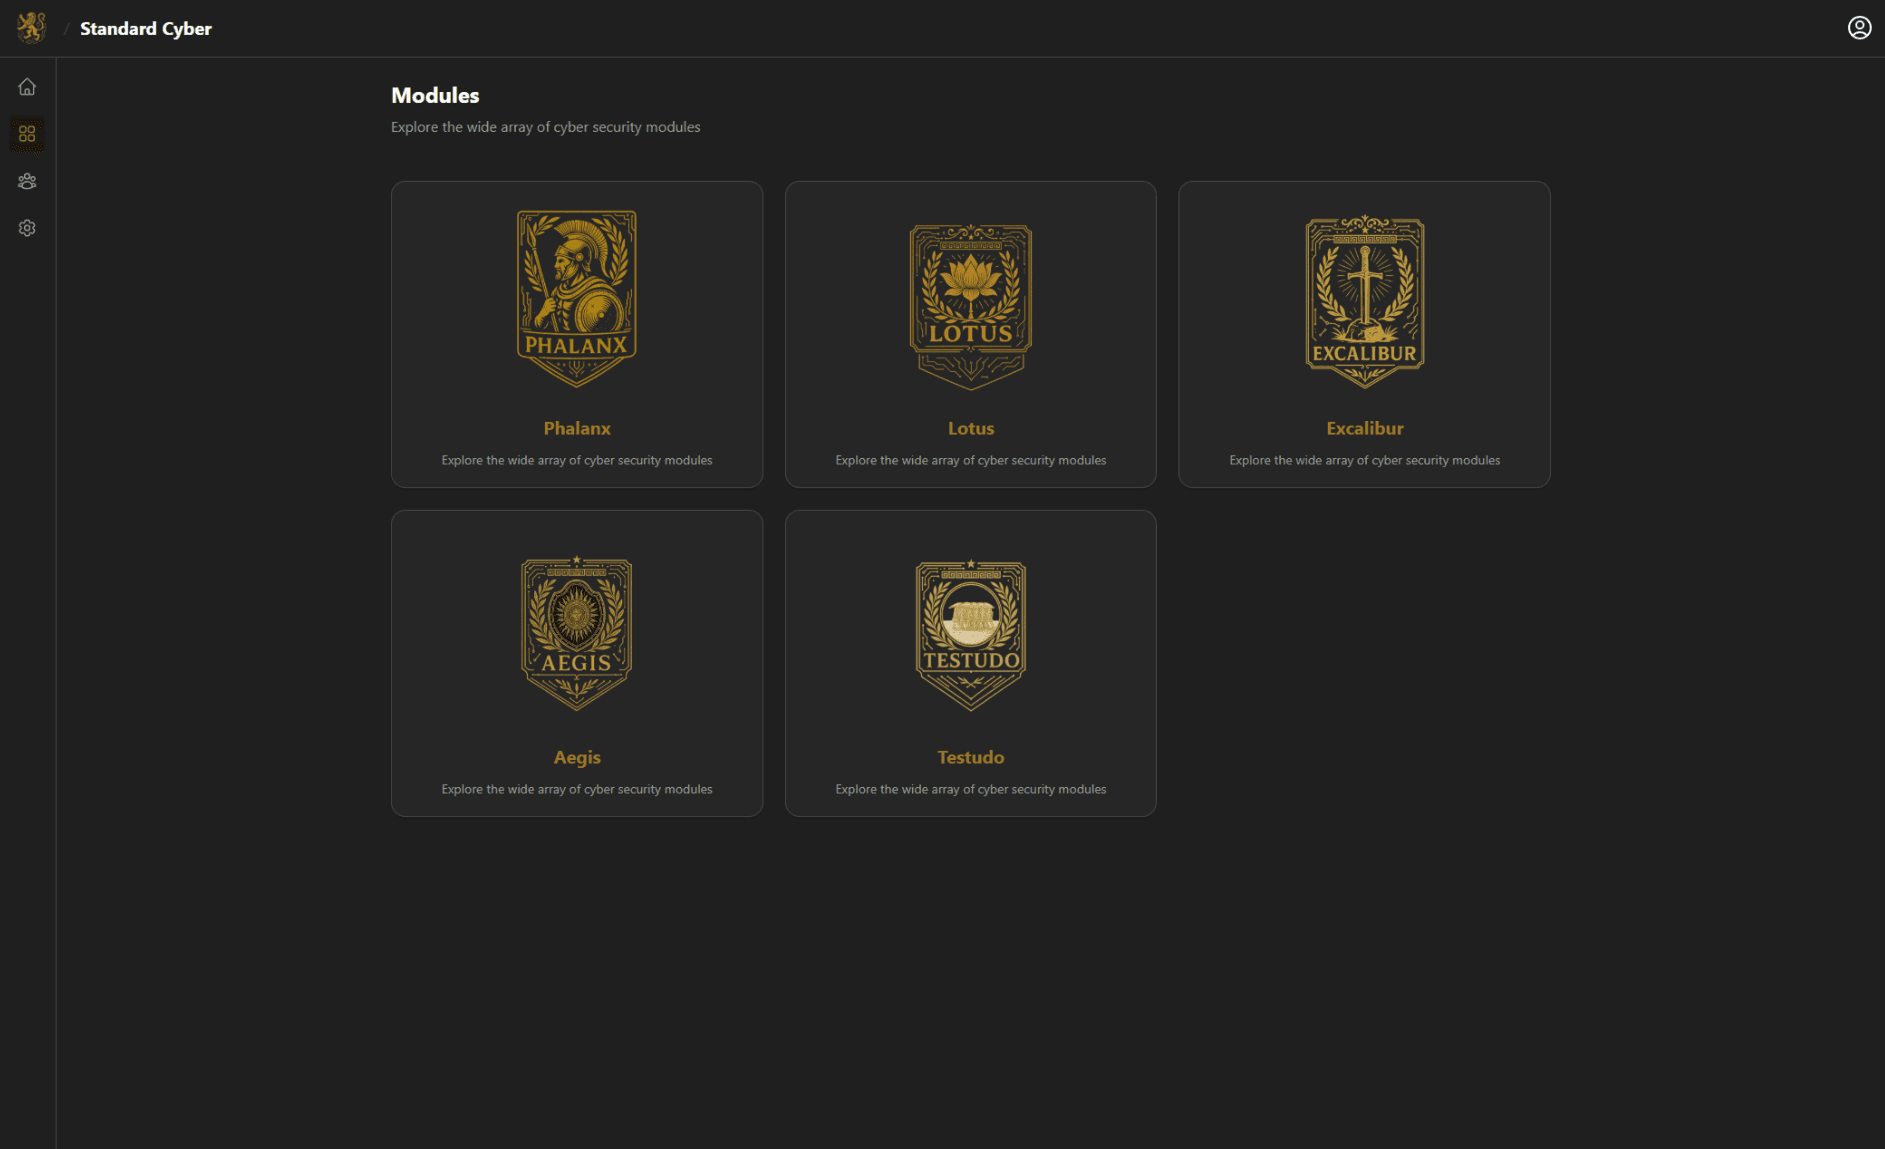Click the Modules page heading
Screen dimensions: 1885x1149
pos(435,95)
